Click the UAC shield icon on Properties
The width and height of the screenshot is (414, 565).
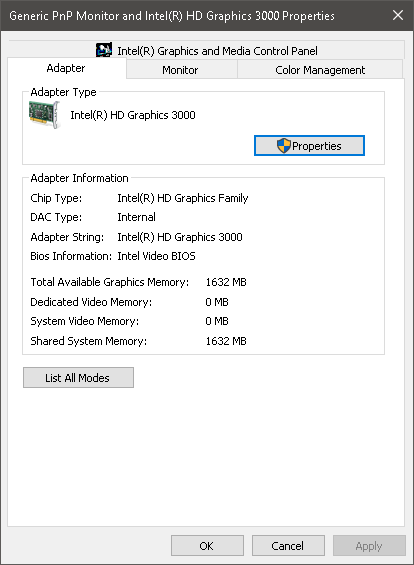(x=284, y=146)
